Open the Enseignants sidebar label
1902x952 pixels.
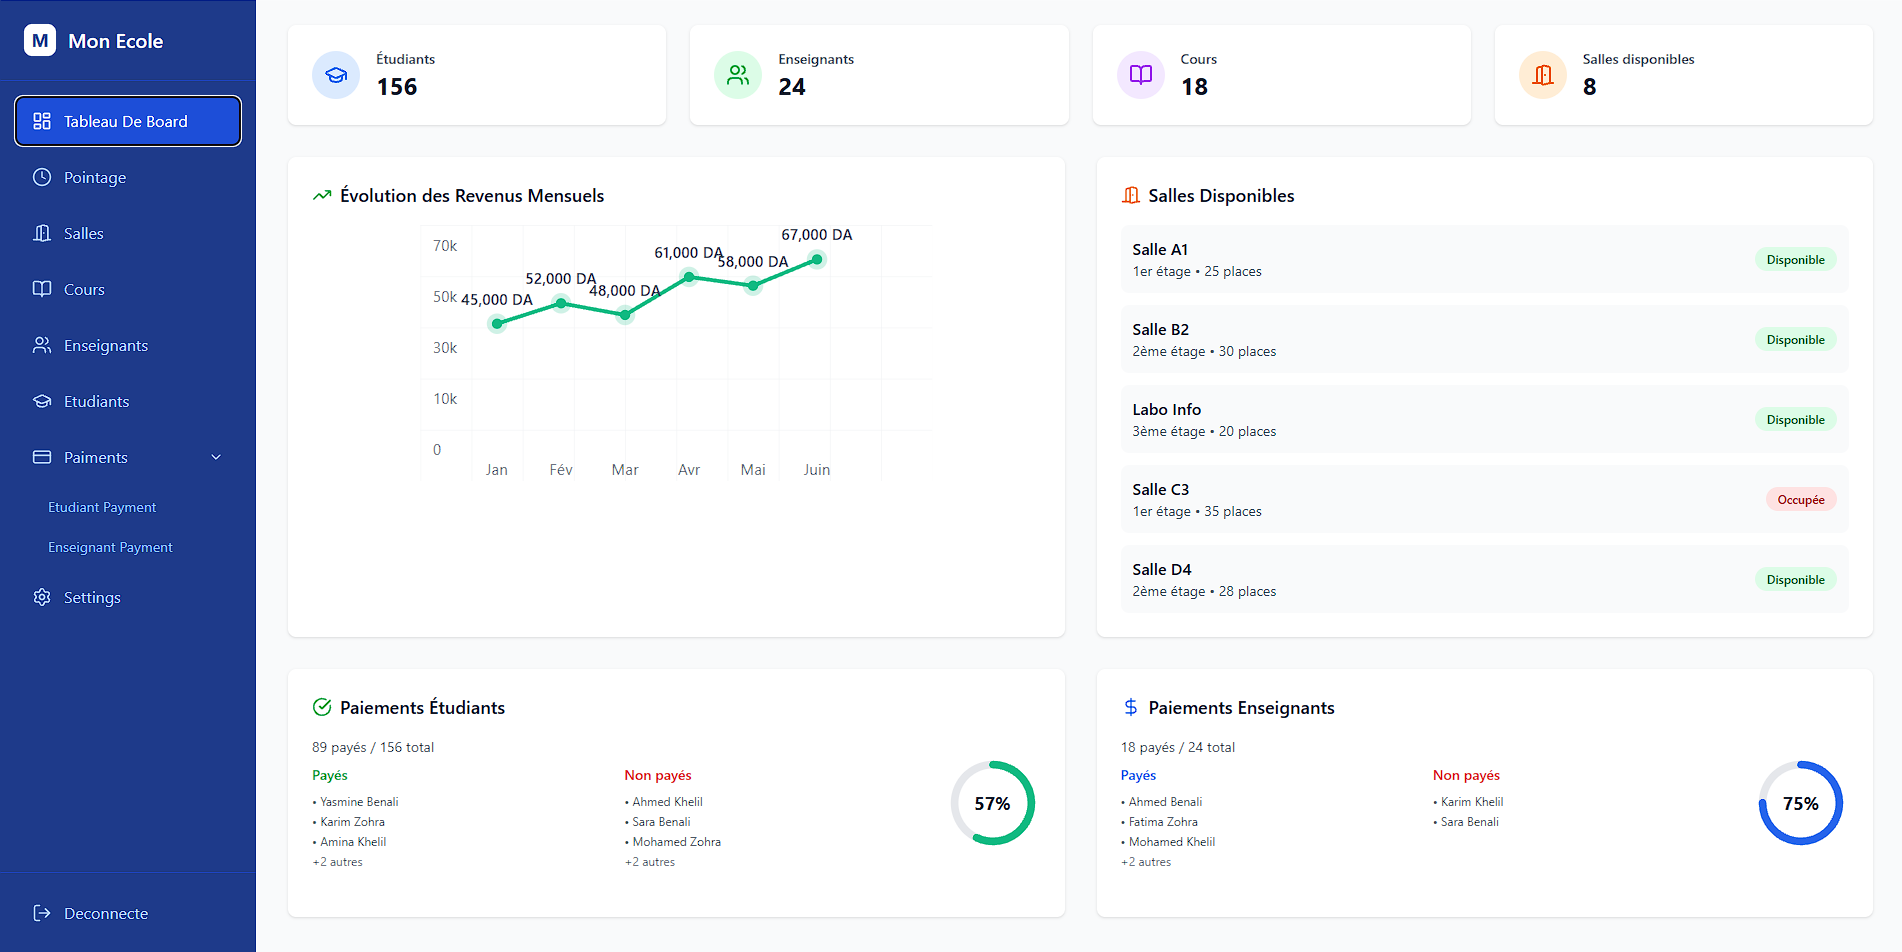[x=106, y=345]
